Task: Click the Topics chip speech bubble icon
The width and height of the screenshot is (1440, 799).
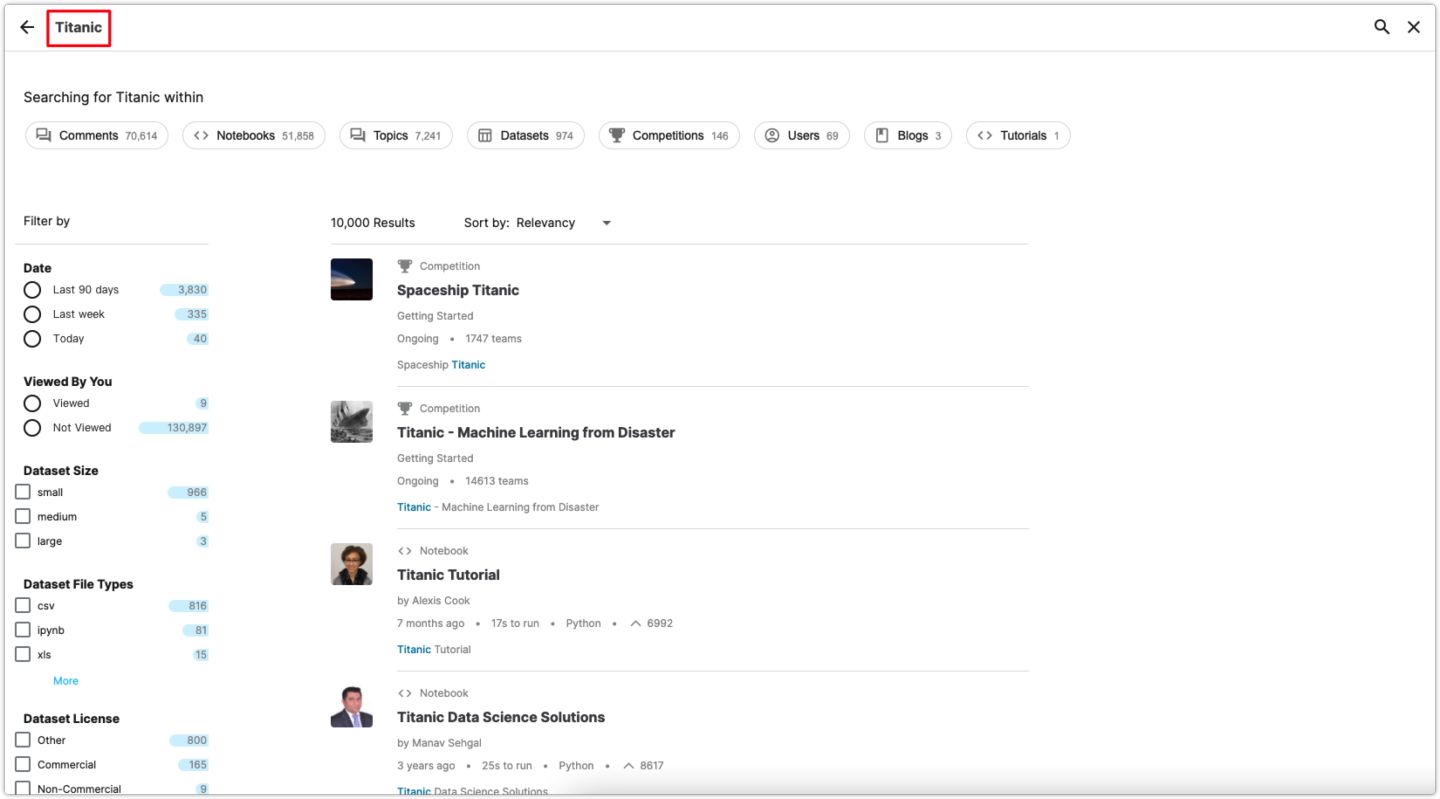Action: 358,135
